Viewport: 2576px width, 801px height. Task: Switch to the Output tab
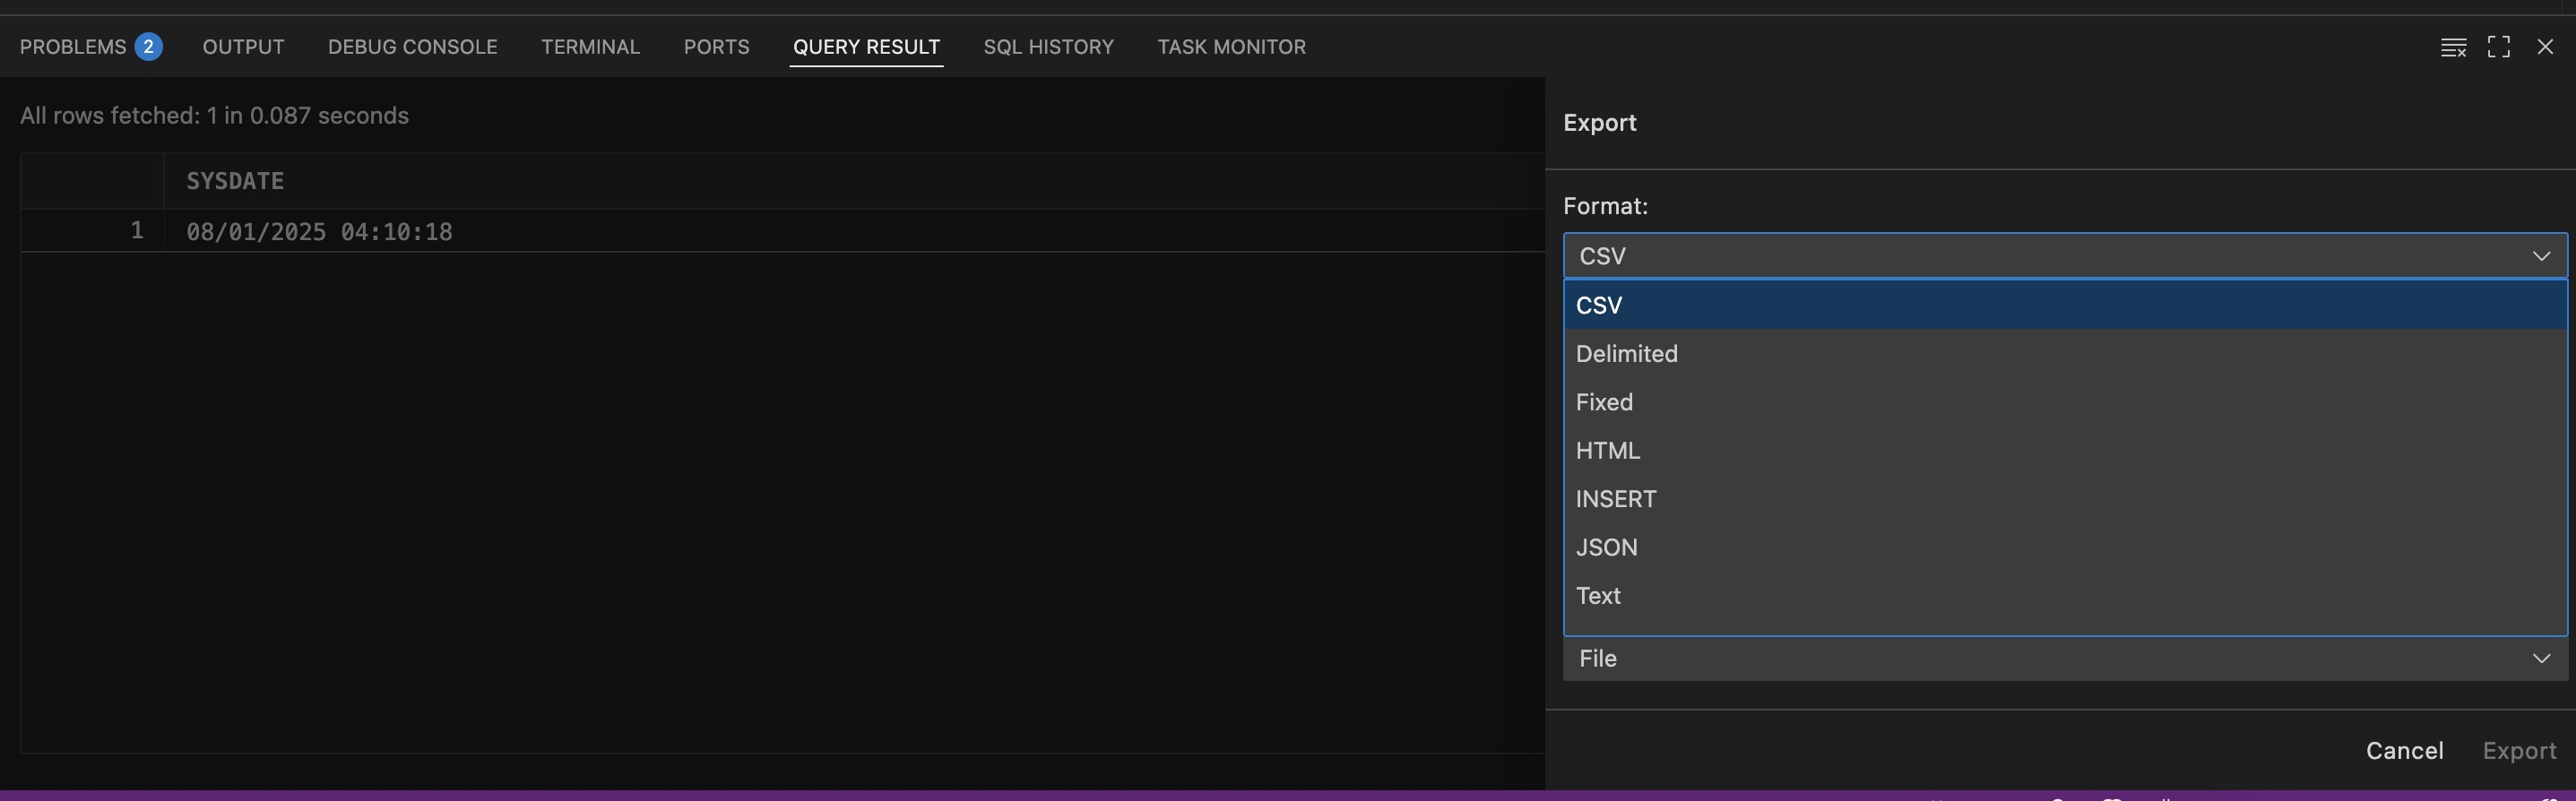[x=243, y=47]
